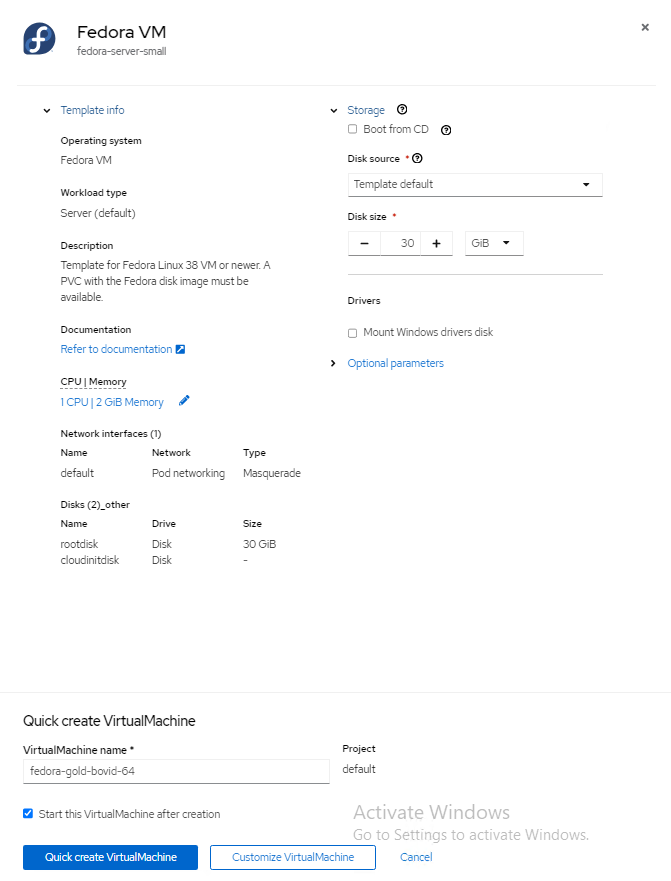Edit CPU and Memory via pencil icon

pyautogui.click(x=184, y=402)
